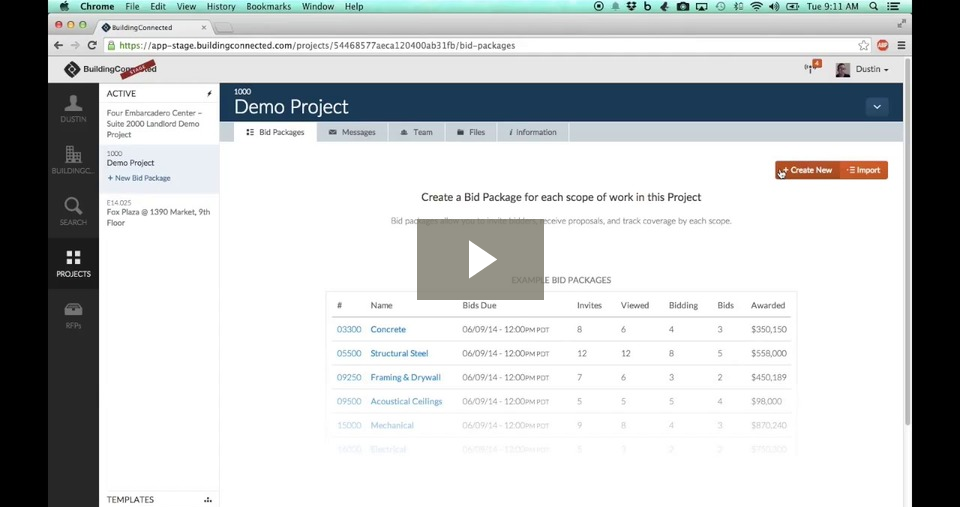Image resolution: width=960 pixels, height=507 pixels.
Task: Expand the Templates panel options
Action: (208, 499)
